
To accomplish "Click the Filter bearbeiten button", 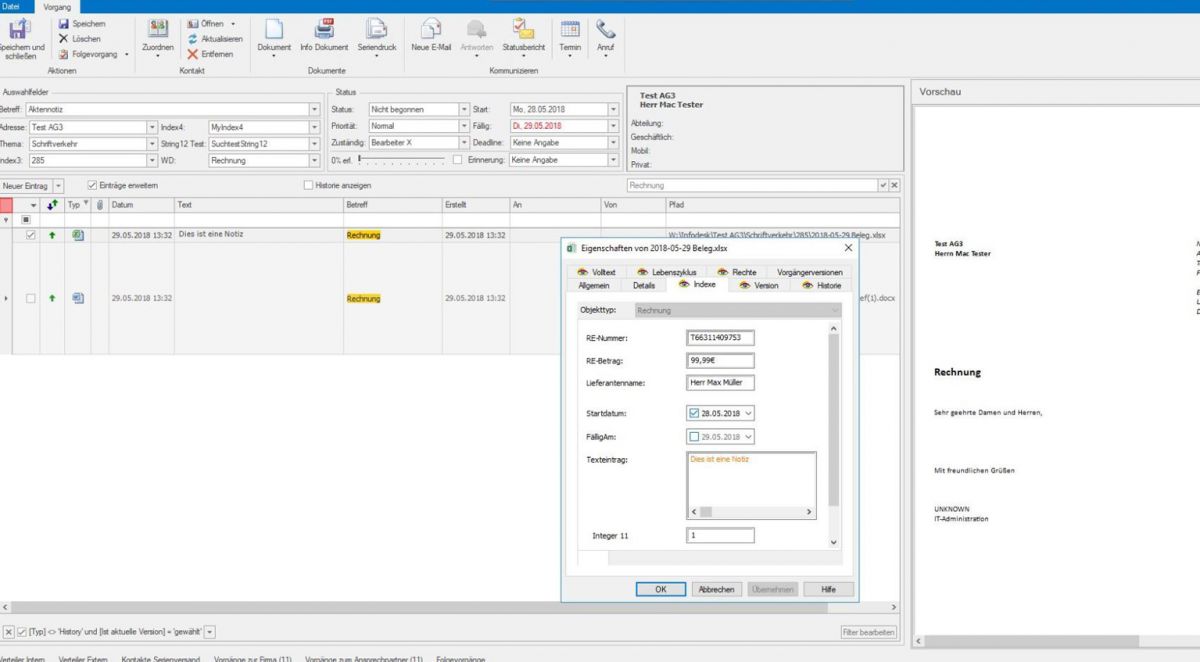I will point(868,632).
